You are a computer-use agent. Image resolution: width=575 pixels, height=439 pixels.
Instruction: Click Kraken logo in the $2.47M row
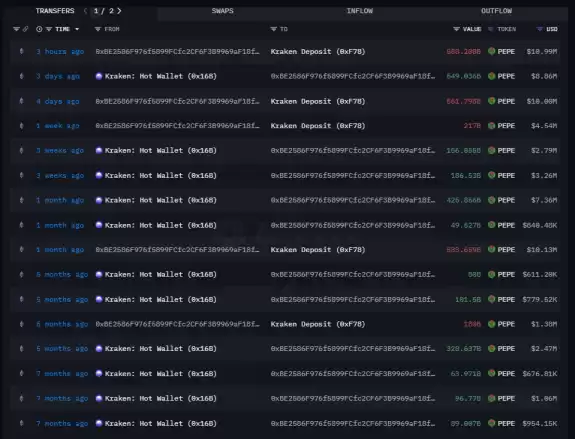point(99,348)
